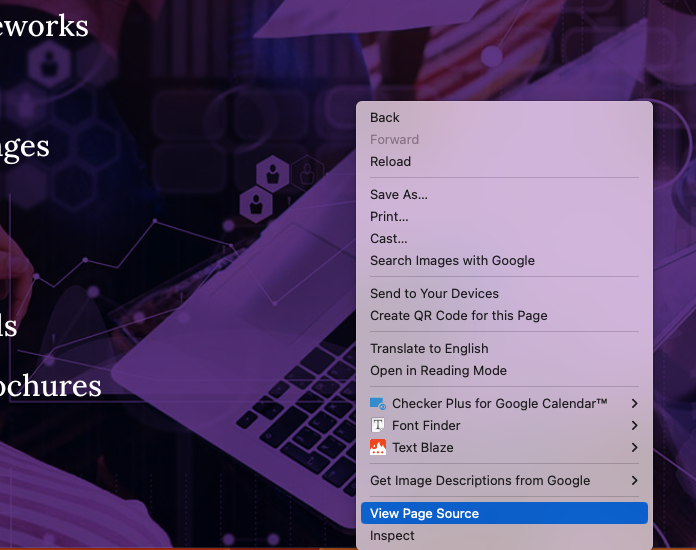Choose Send to Your Devices
The height and width of the screenshot is (550, 696).
(434, 294)
